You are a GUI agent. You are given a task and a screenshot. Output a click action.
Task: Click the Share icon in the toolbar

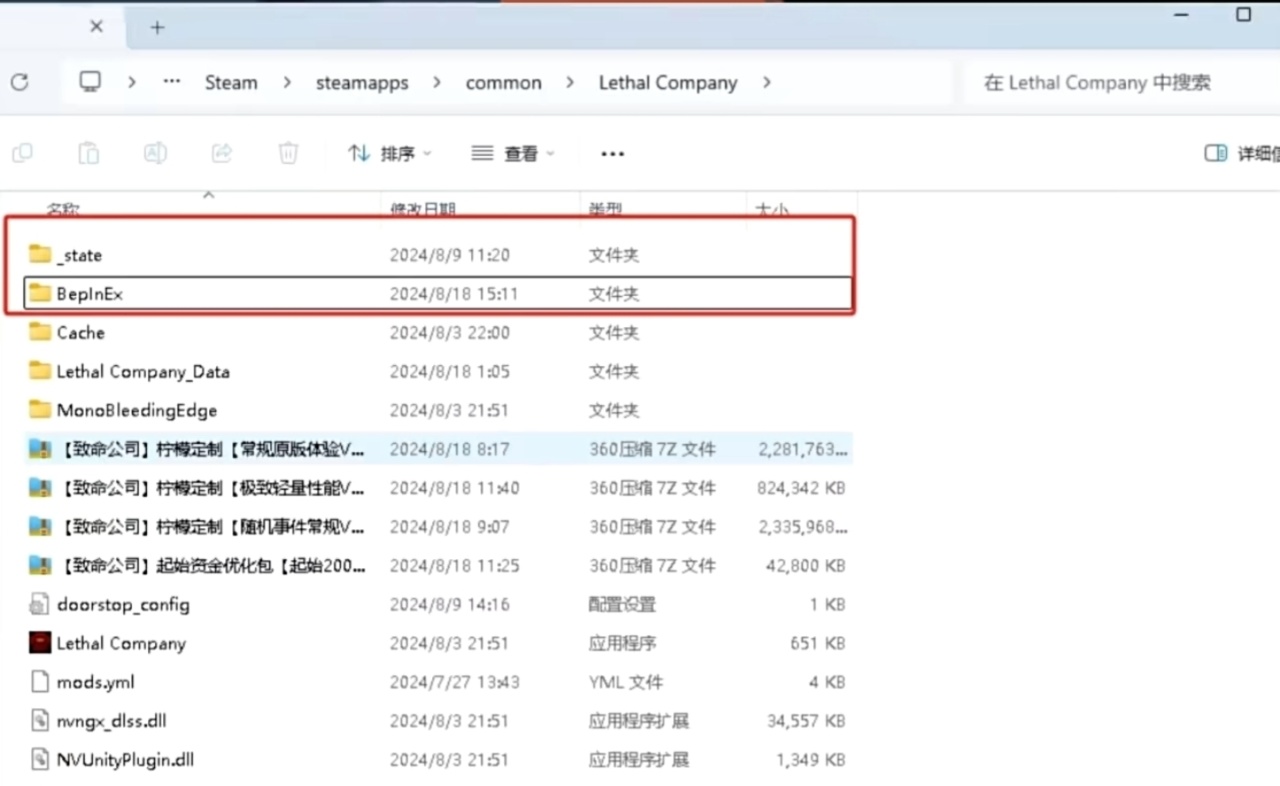(222, 153)
